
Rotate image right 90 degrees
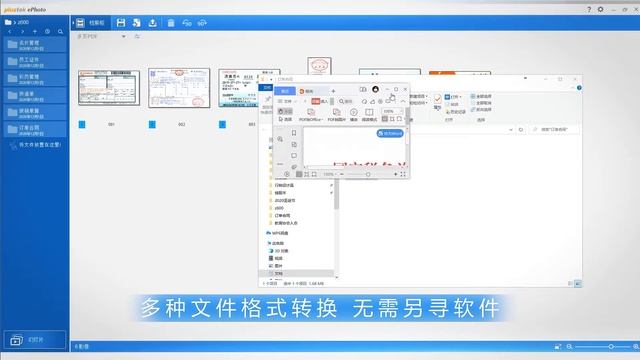point(202,23)
